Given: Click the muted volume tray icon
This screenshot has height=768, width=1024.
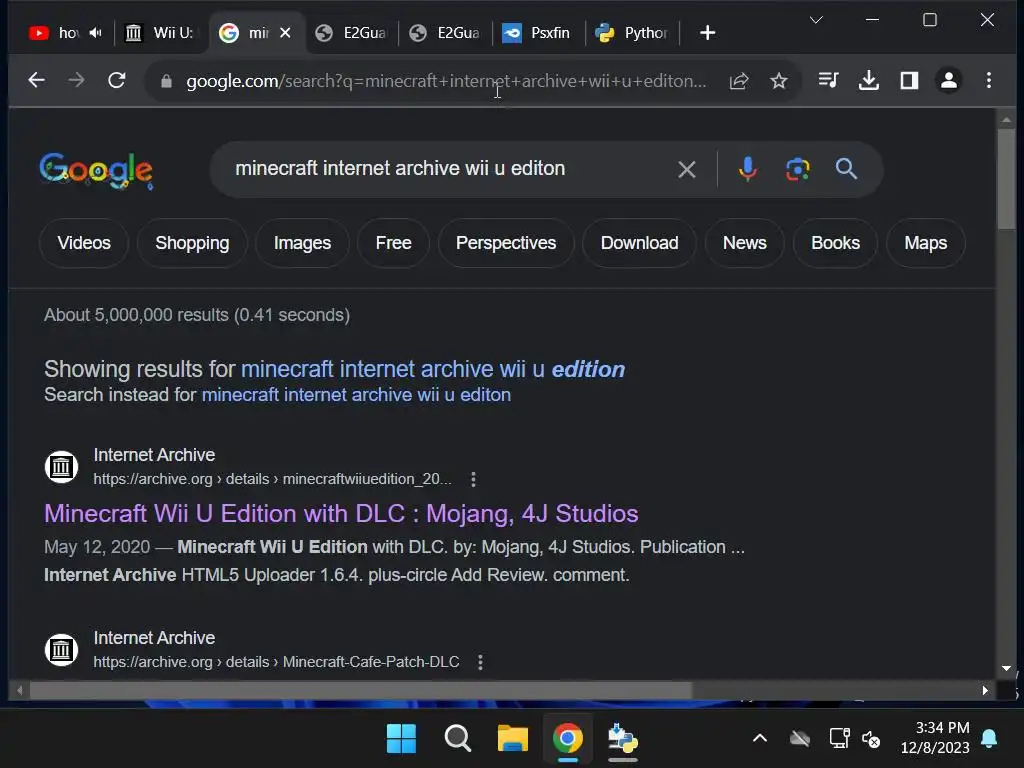Looking at the screenshot, I should pyautogui.click(x=871, y=739).
